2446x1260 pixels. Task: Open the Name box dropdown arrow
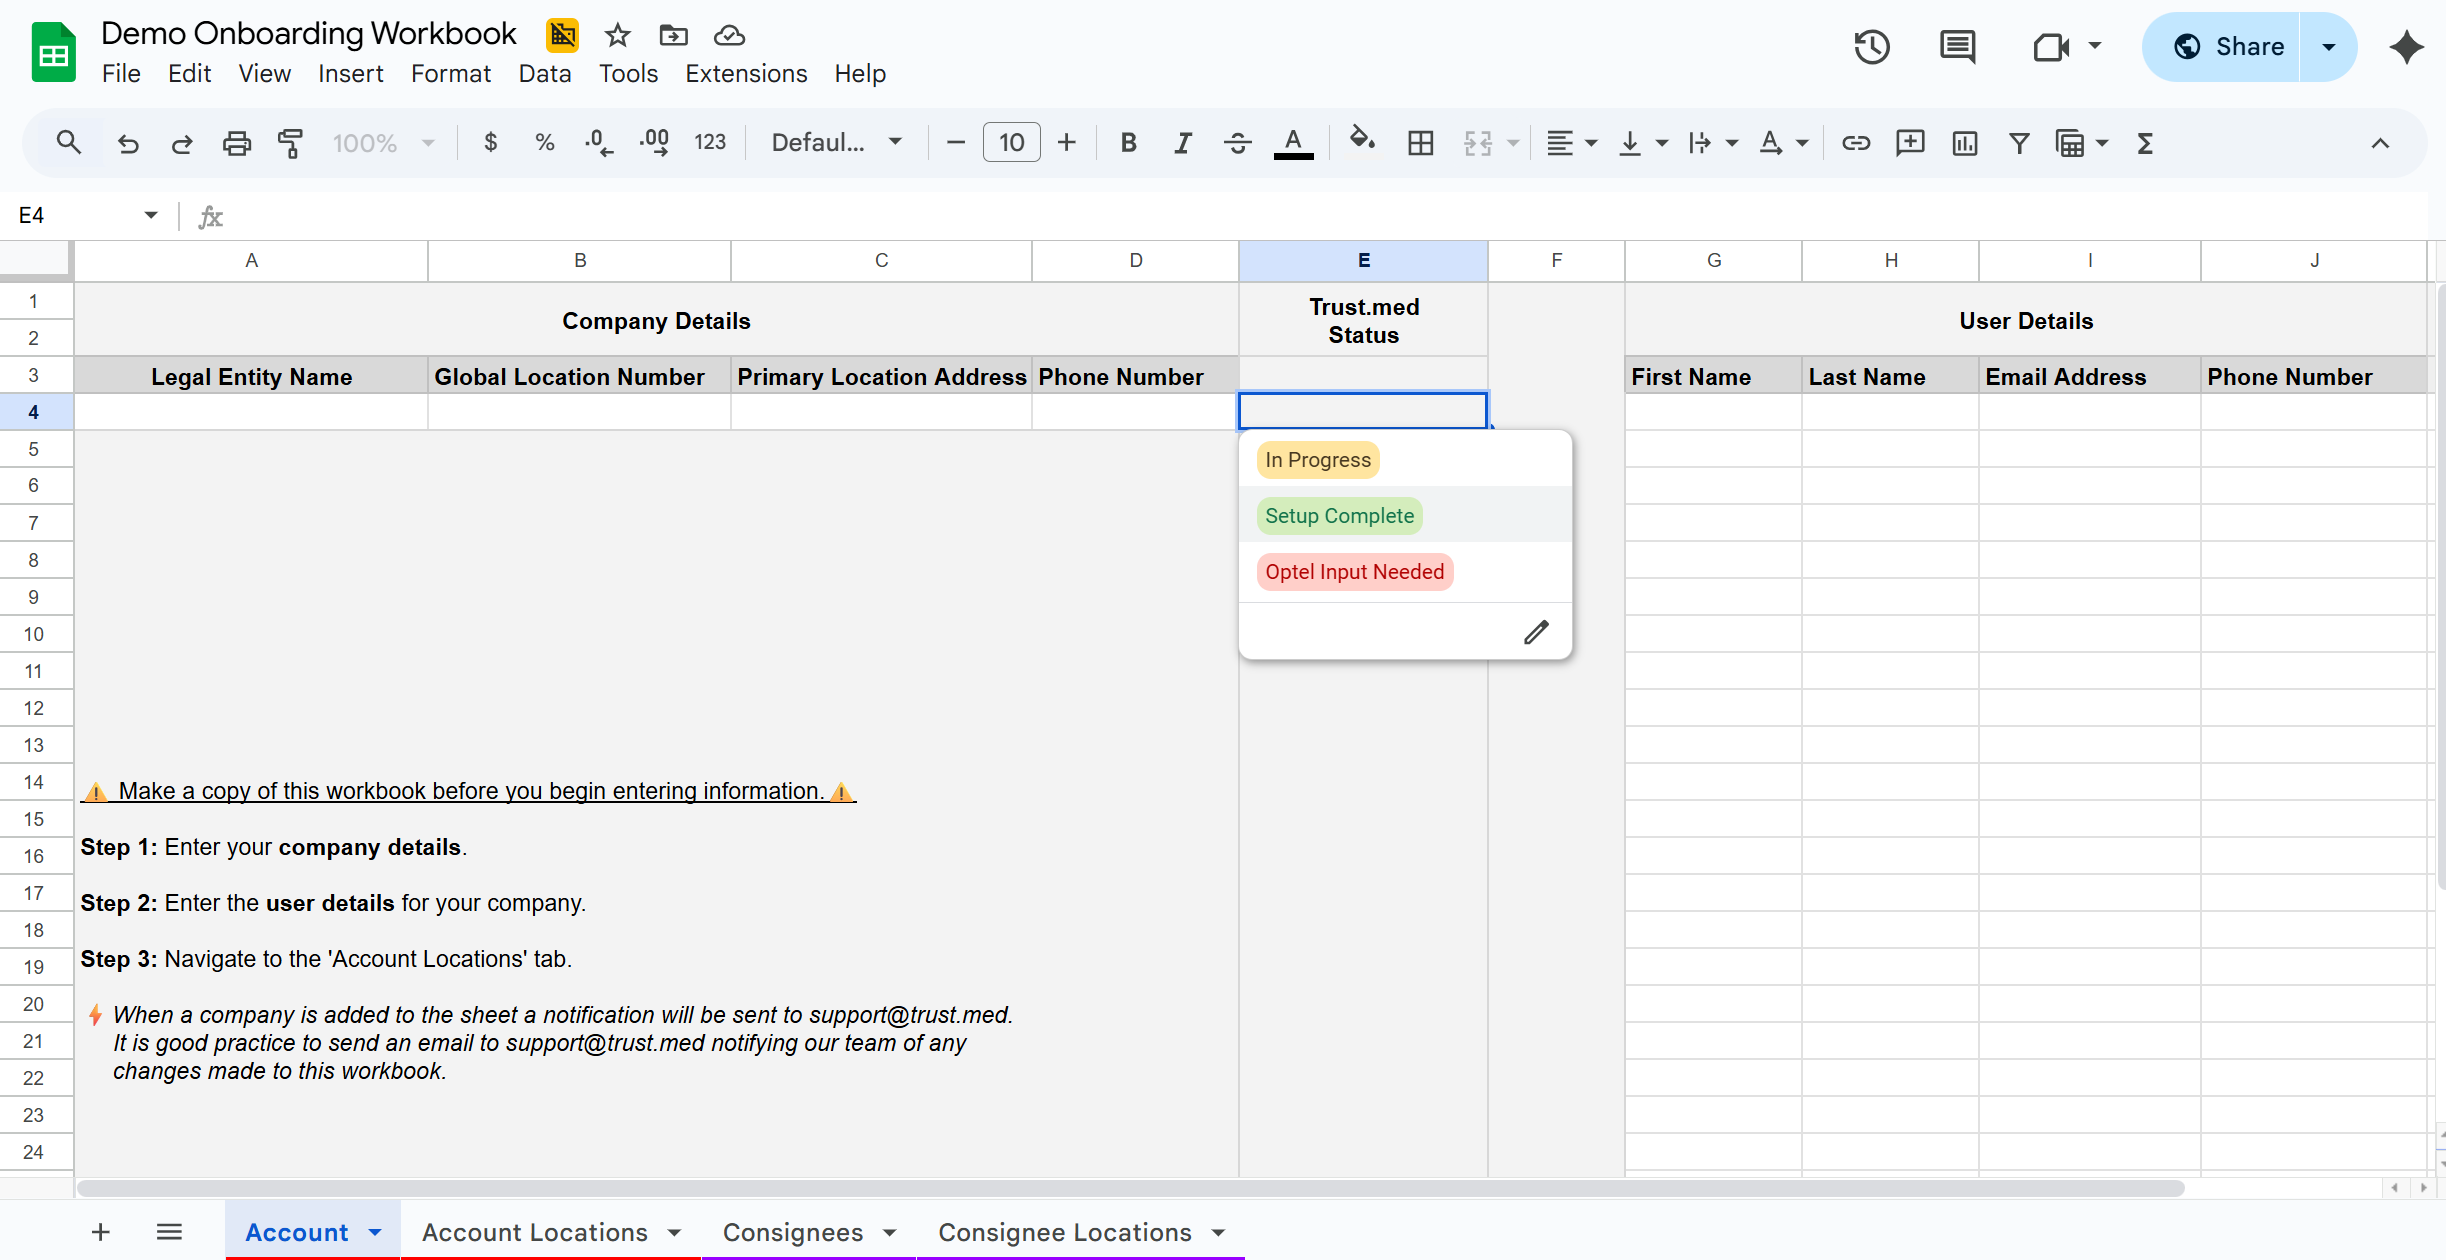coord(151,215)
